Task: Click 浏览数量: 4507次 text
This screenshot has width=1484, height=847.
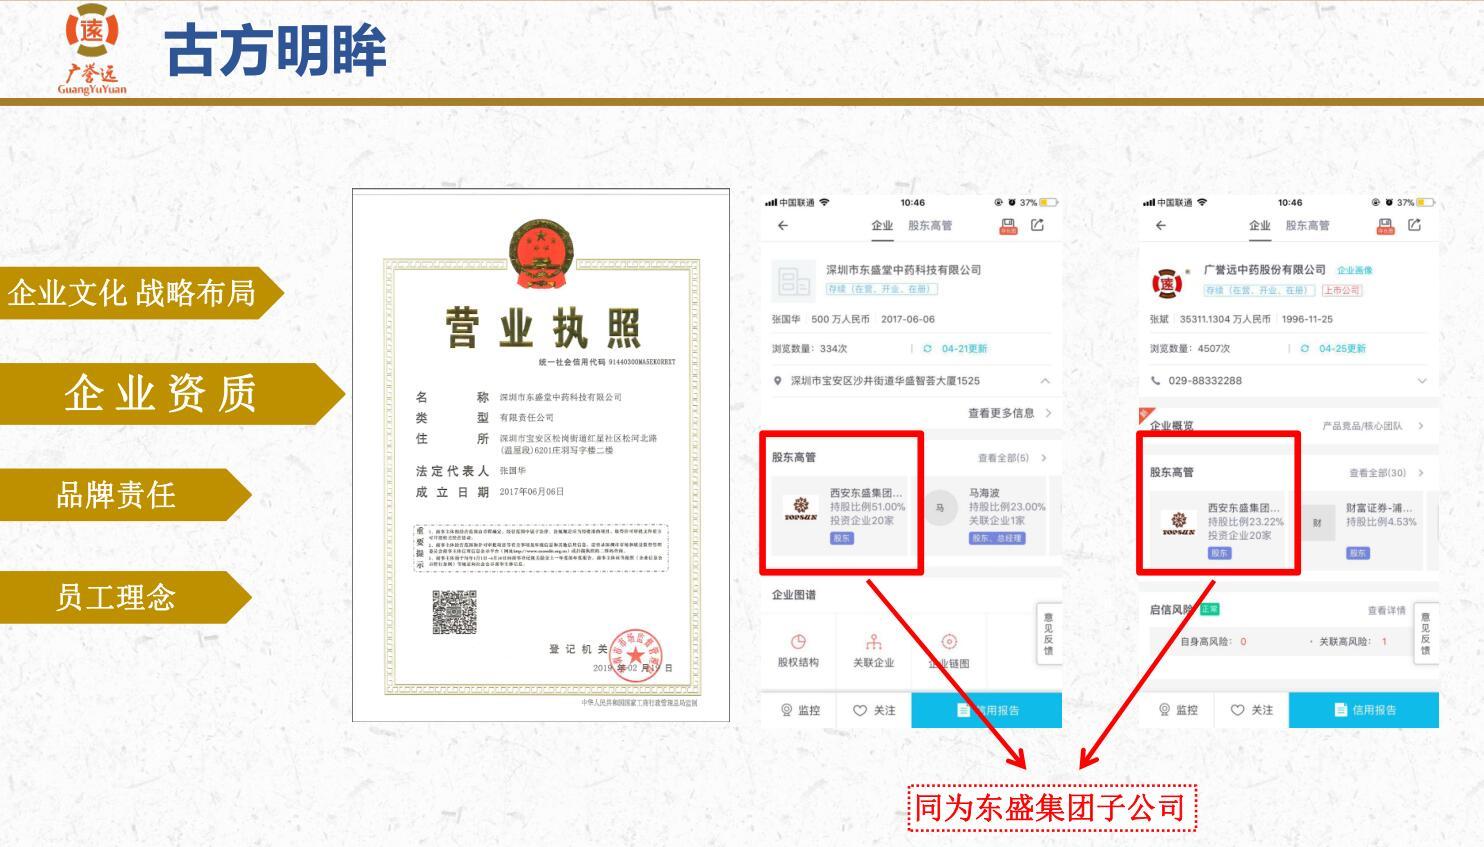Action: tap(1190, 349)
